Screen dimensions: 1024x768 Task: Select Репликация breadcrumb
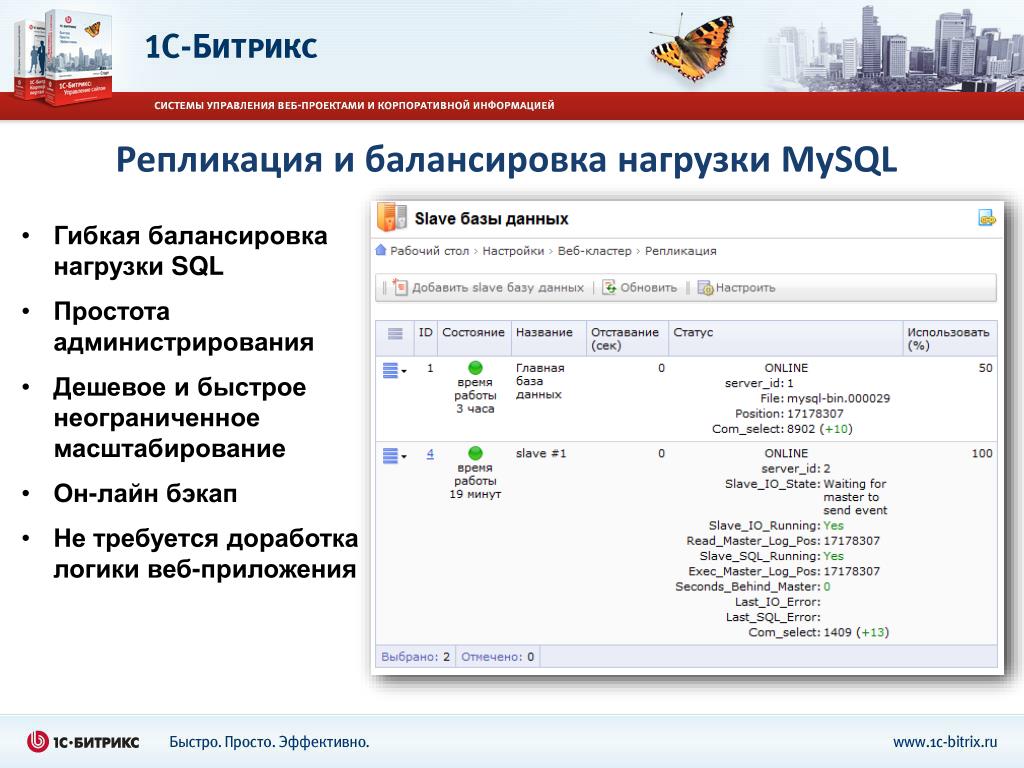tap(680, 251)
